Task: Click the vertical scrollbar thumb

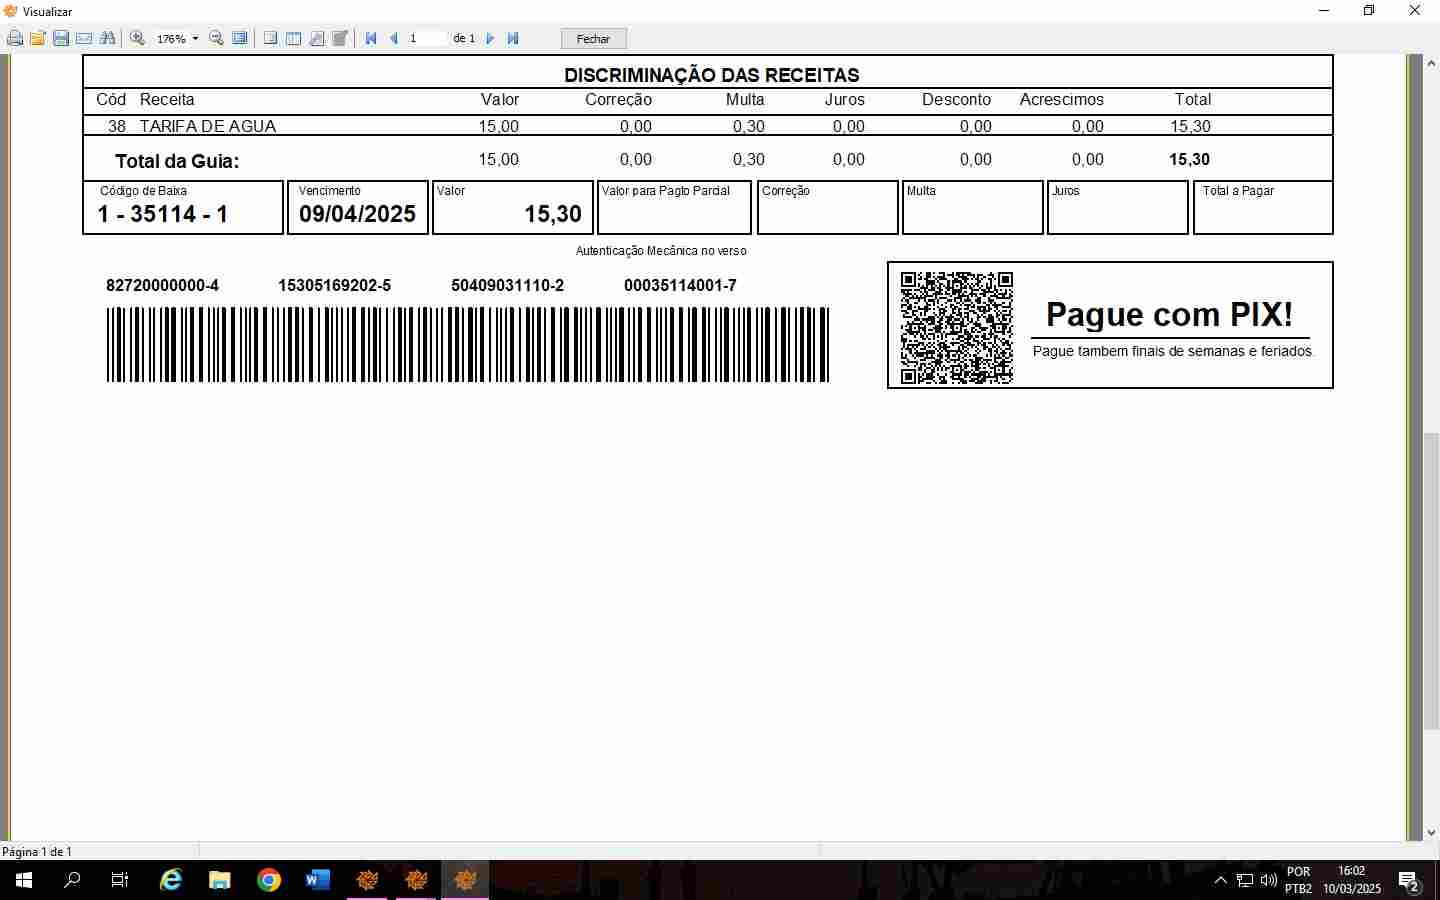Action: 1431,580
